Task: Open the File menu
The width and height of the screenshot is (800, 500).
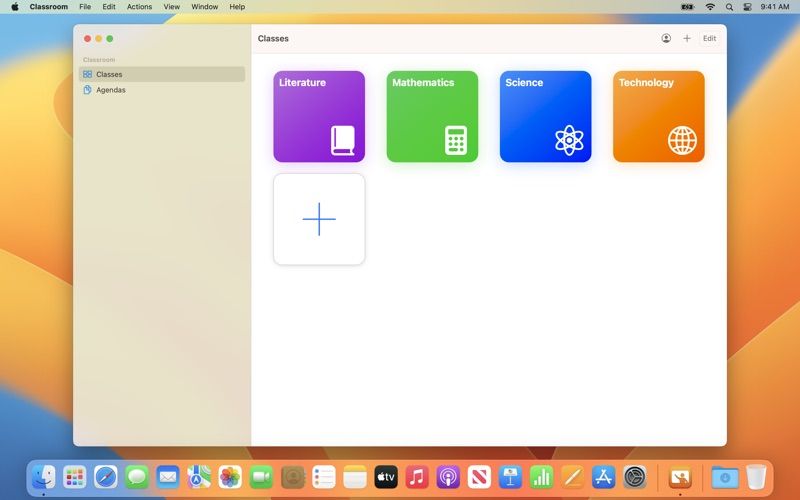Action: click(x=85, y=7)
